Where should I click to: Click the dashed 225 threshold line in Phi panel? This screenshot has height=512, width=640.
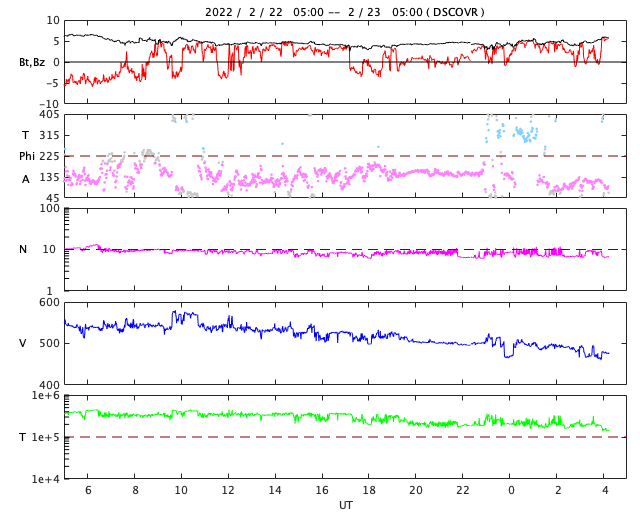tap(345, 156)
